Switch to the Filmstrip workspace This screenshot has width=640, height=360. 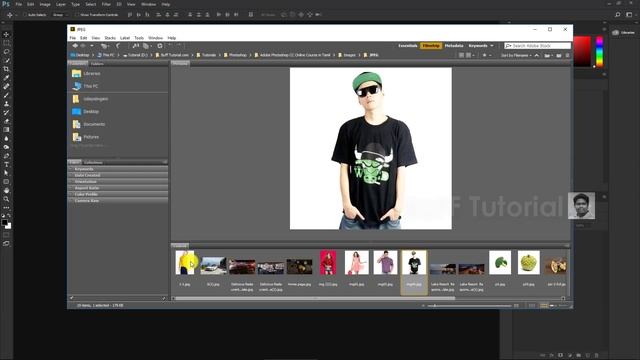pos(431,46)
